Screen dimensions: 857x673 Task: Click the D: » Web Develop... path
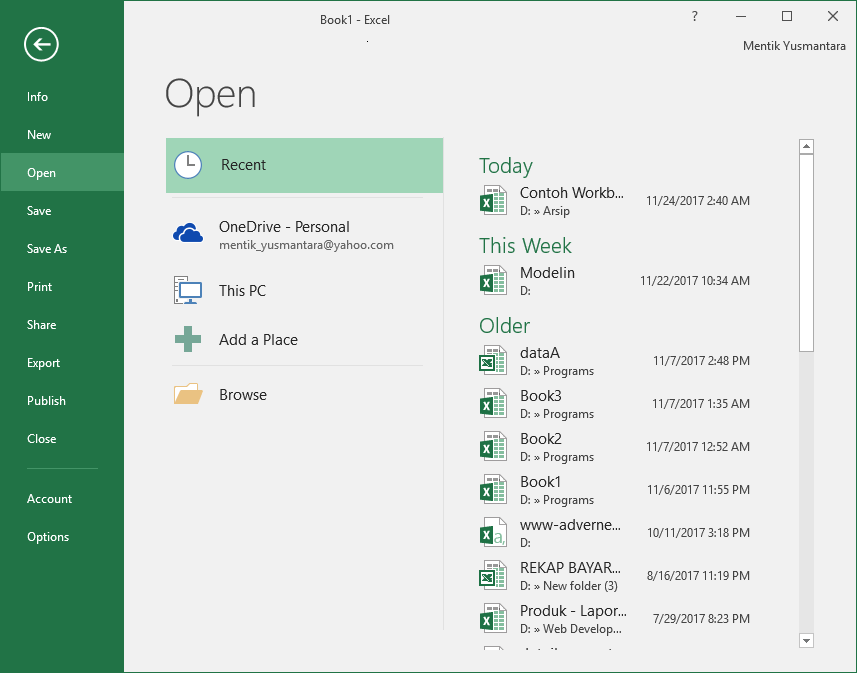click(571, 629)
